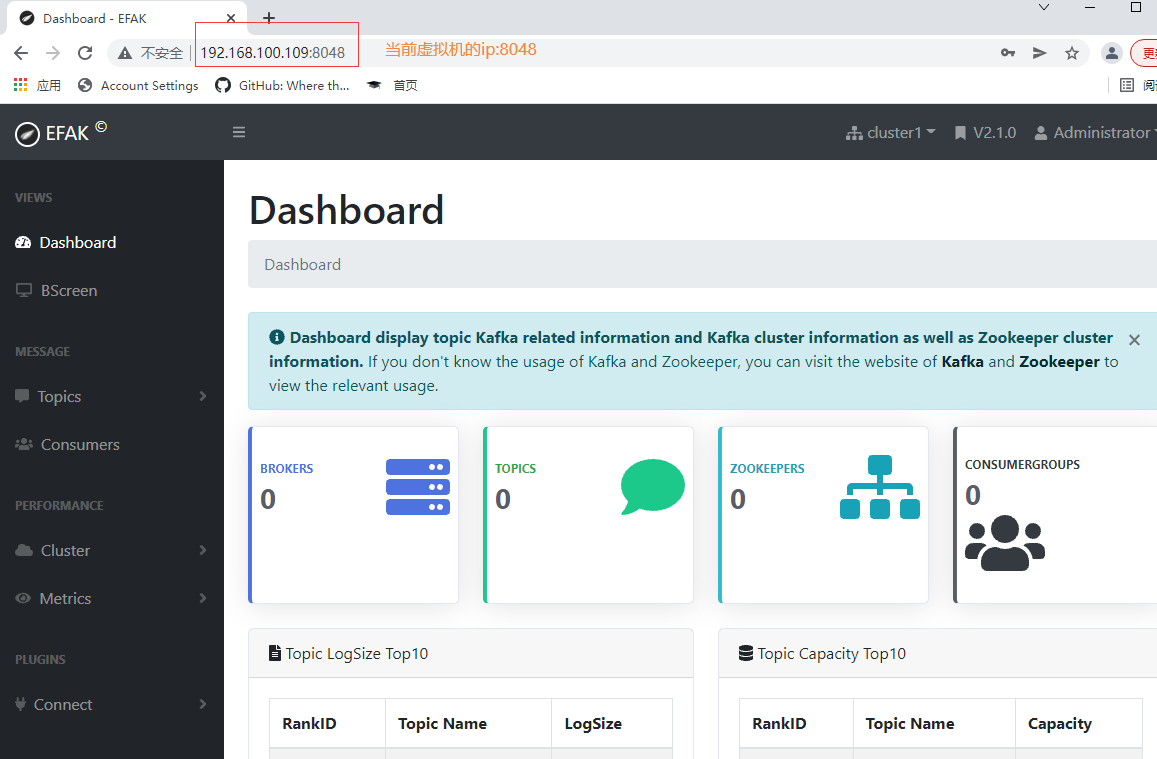This screenshot has width=1157, height=759.
Task: Open a new browser tab
Action: 269,18
